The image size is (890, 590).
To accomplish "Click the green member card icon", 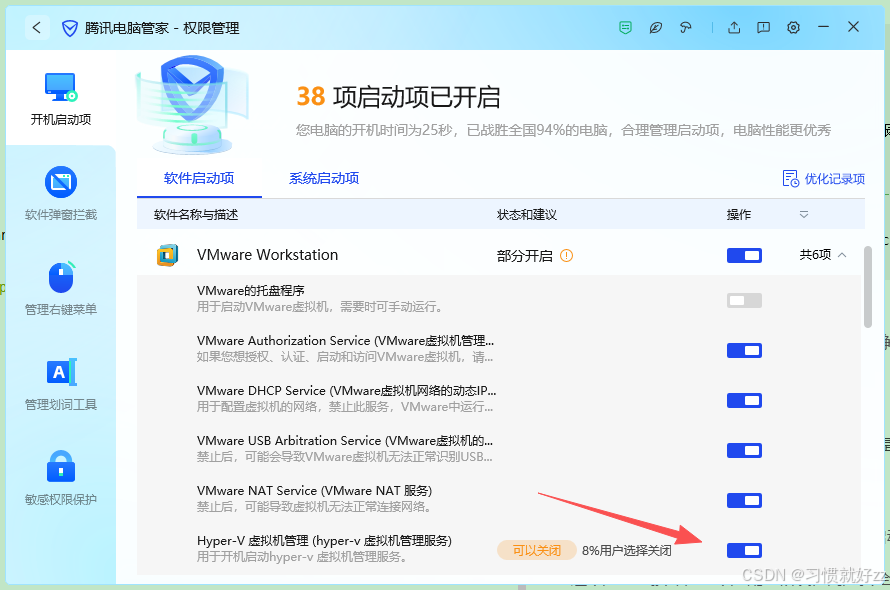I will 625,27.
